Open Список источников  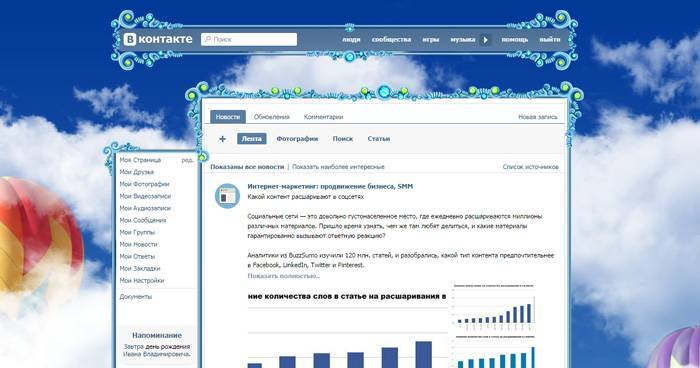coord(530,167)
